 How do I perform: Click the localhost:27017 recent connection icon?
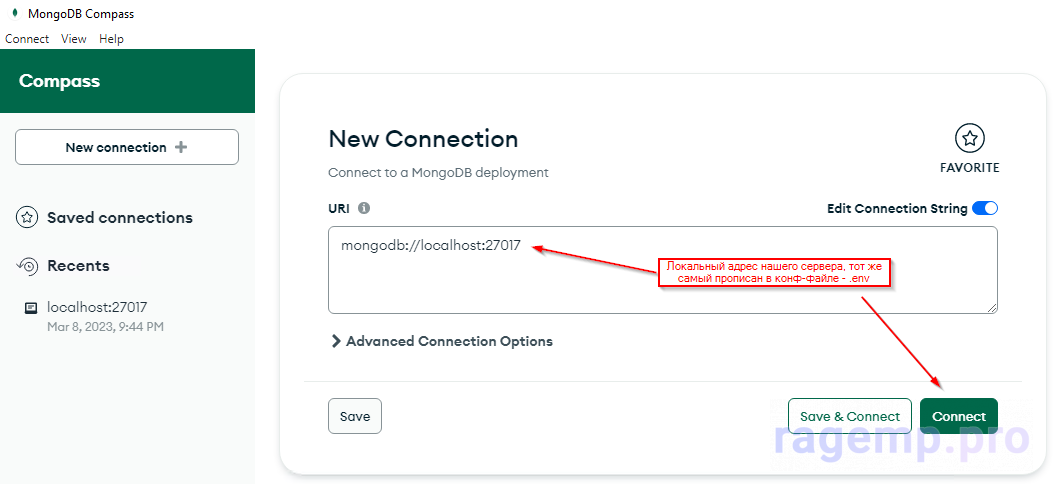[x=30, y=308]
